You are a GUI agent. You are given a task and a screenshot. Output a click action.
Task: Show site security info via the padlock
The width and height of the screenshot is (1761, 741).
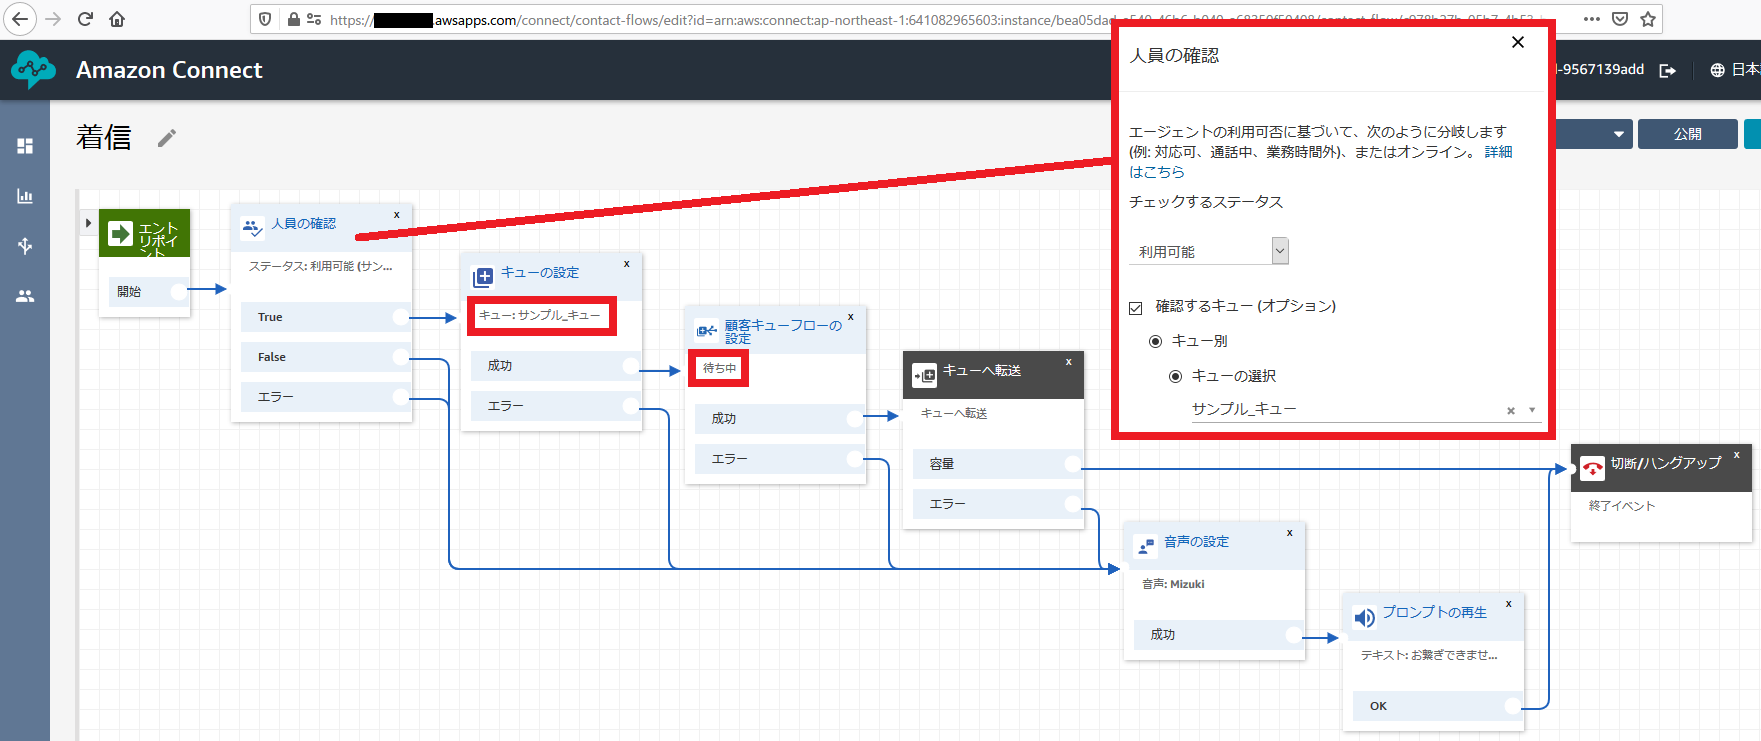click(294, 19)
